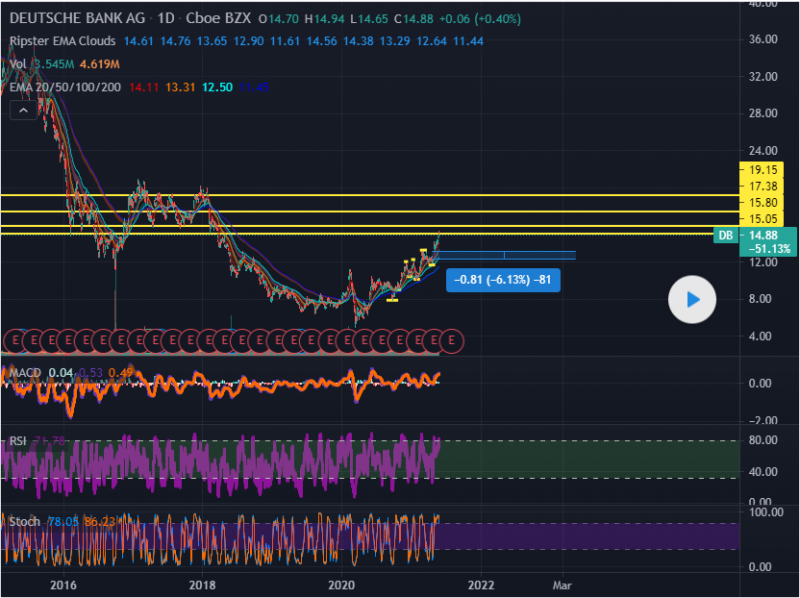
Task: Select the EMA 20/50/100/200 indicator label
Action: (x=62, y=87)
